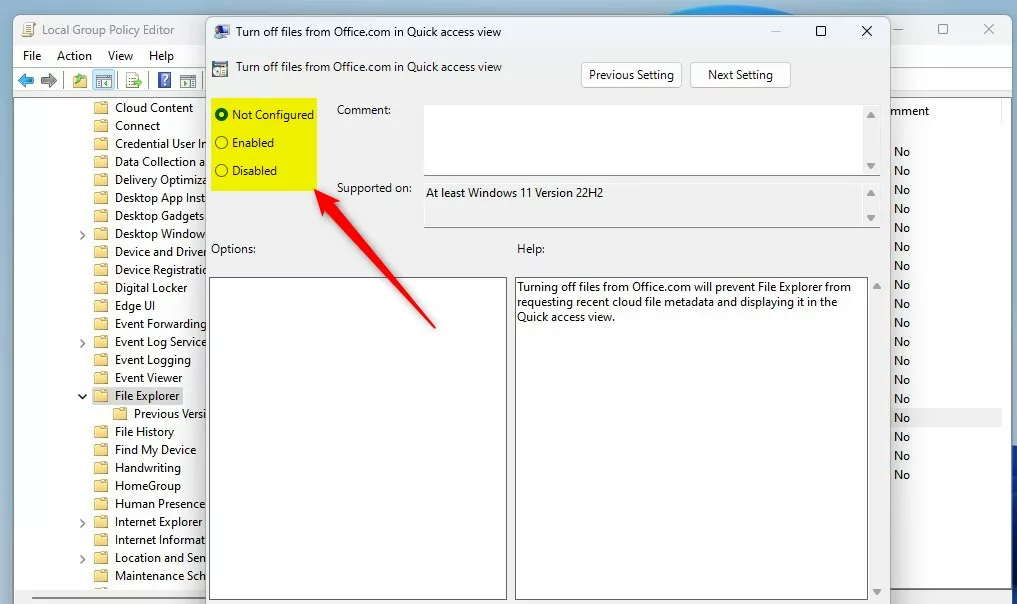Select Data Collection tree item
The width and height of the screenshot is (1017, 604).
(x=160, y=162)
